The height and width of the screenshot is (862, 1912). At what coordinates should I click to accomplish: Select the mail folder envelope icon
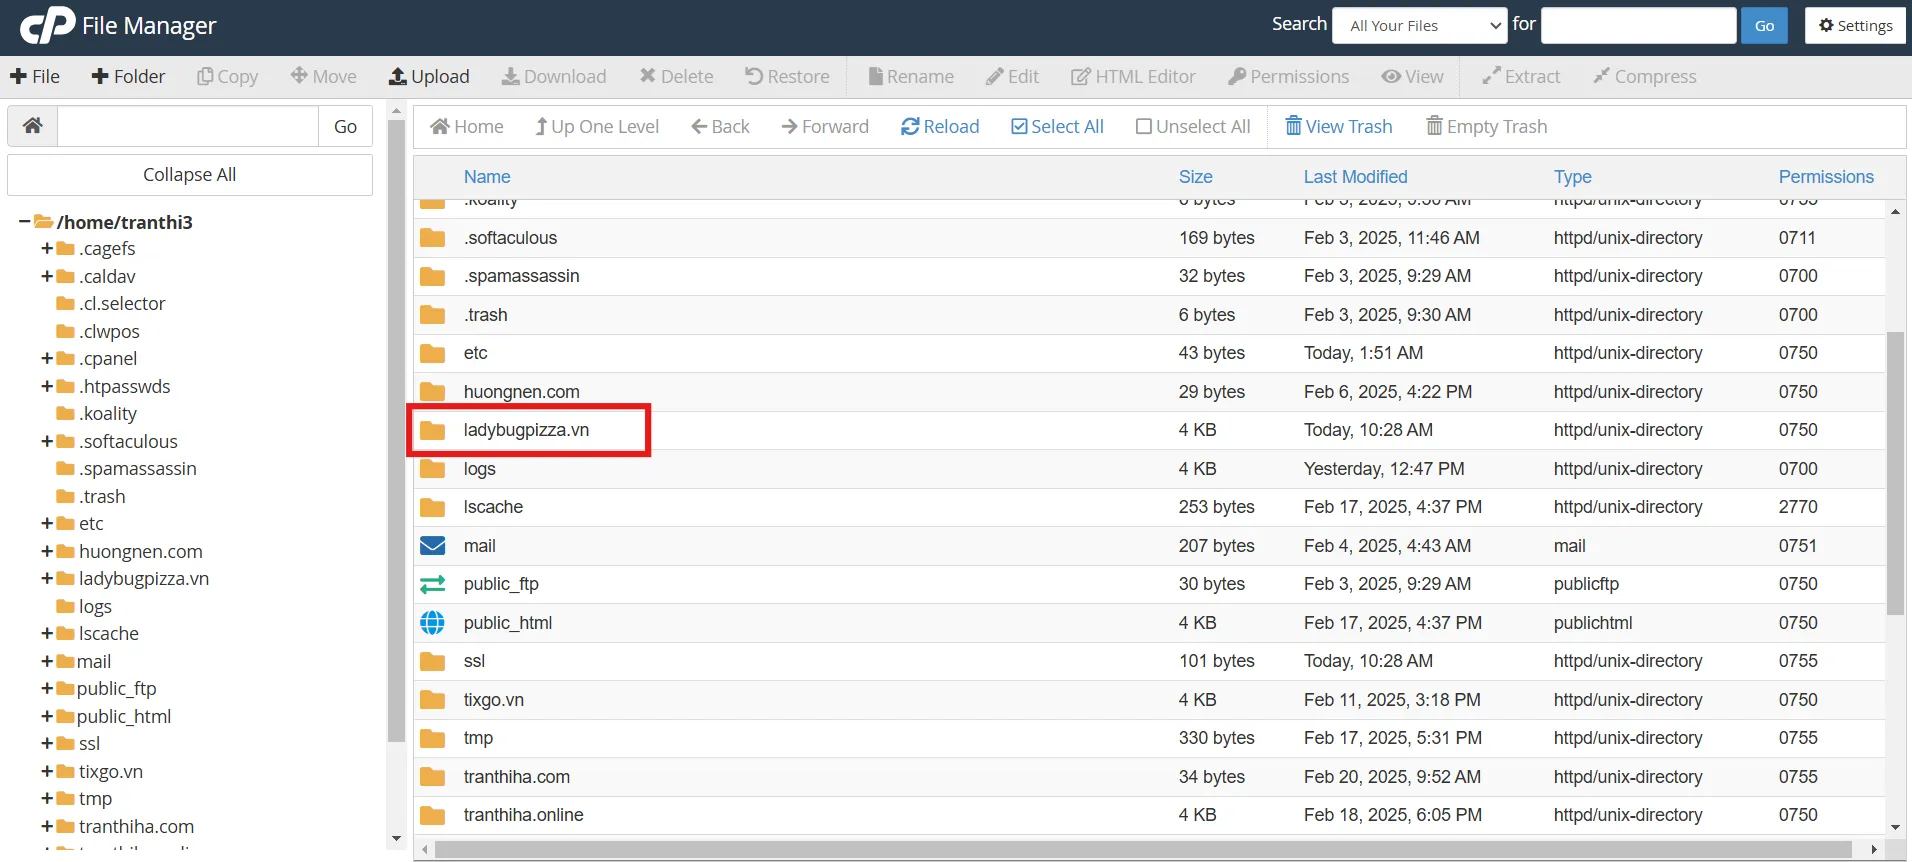click(x=433, y=546)
